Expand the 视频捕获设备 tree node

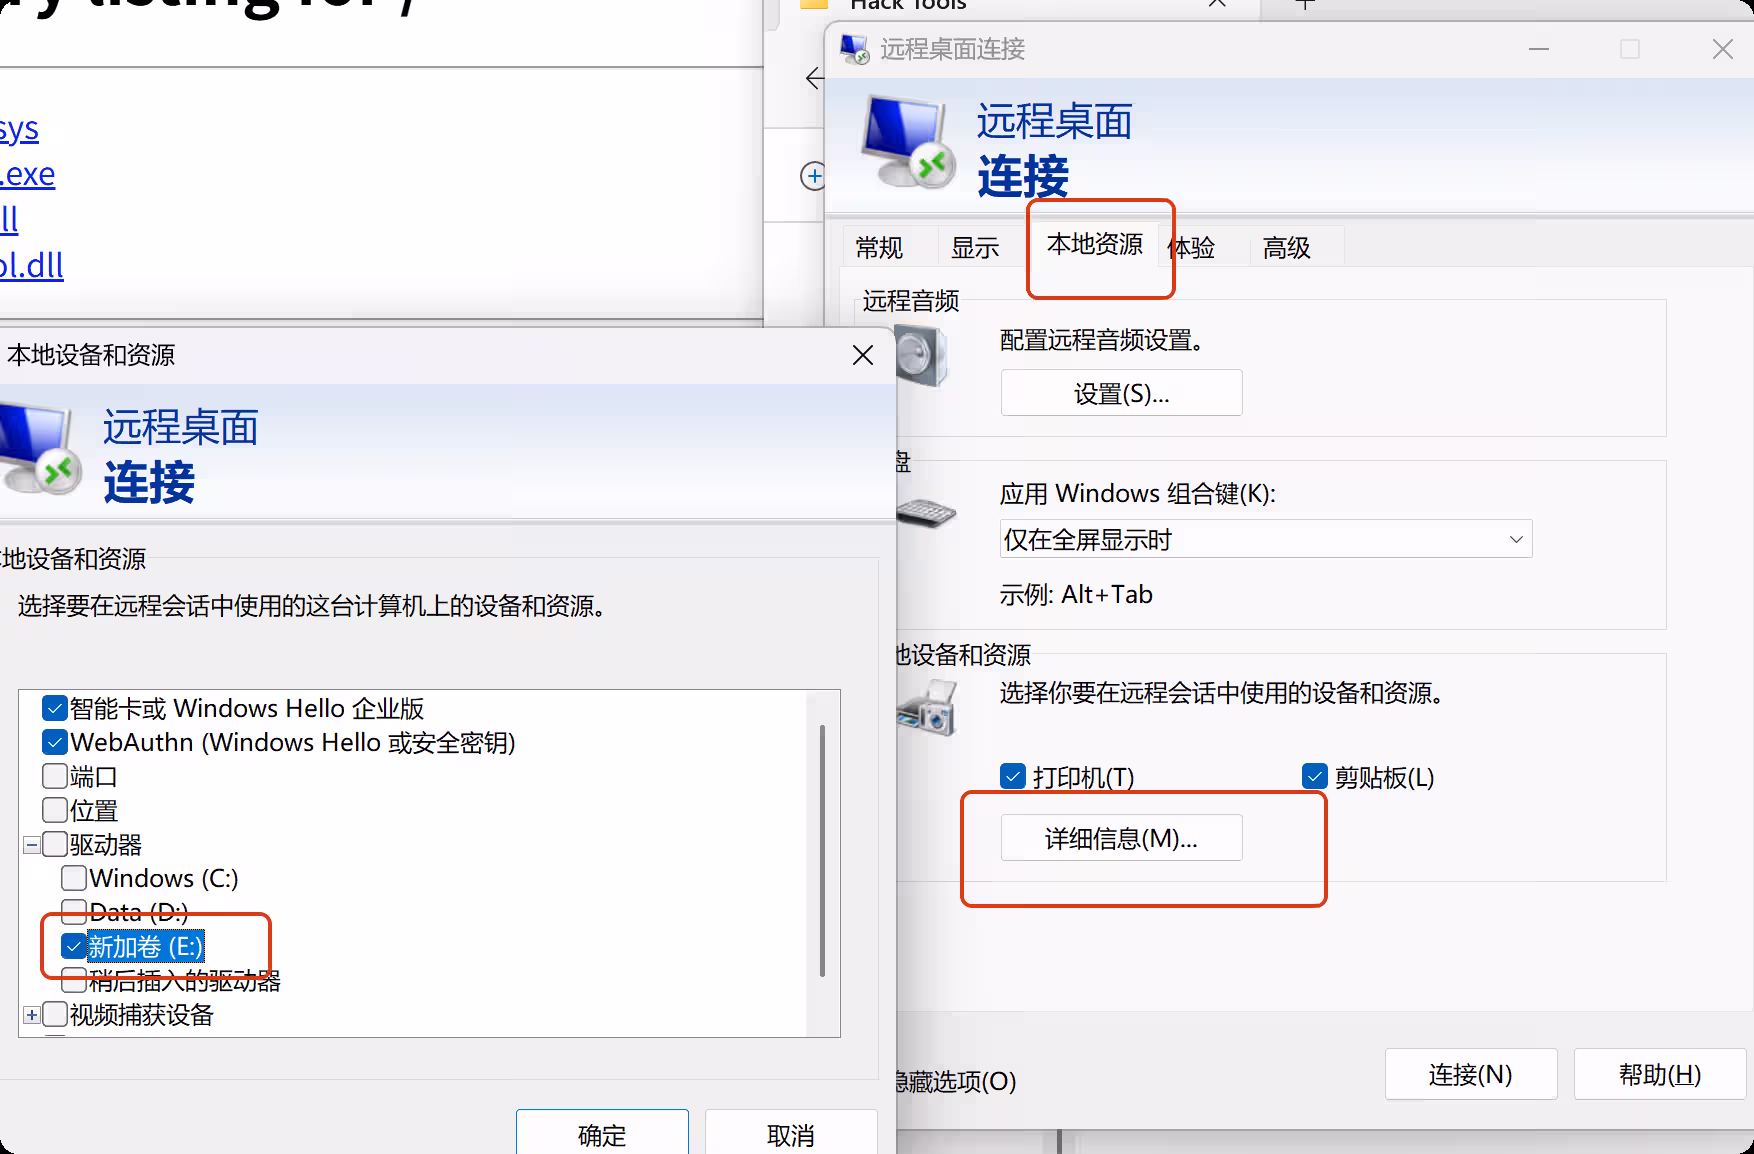pos(32,1015)
